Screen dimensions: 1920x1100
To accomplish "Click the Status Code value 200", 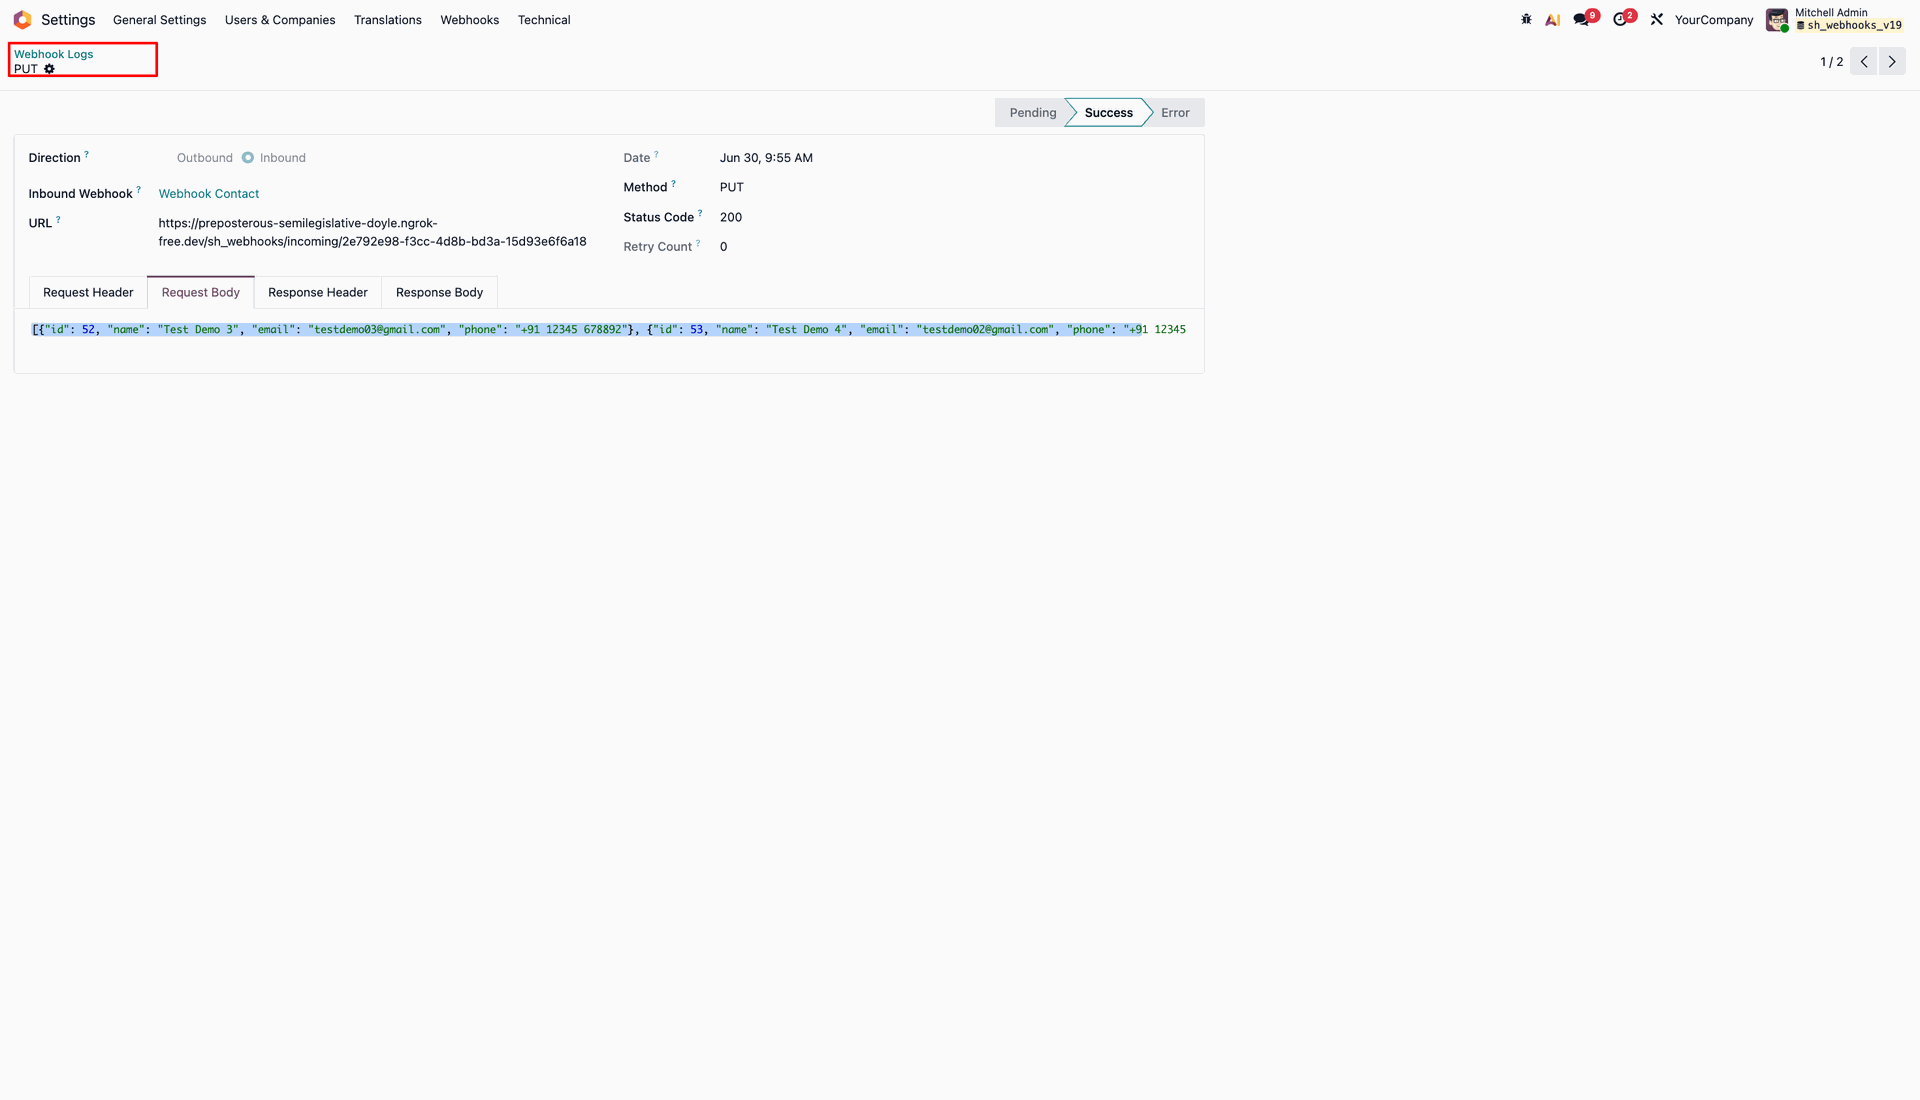I will [x=731, y=217].
